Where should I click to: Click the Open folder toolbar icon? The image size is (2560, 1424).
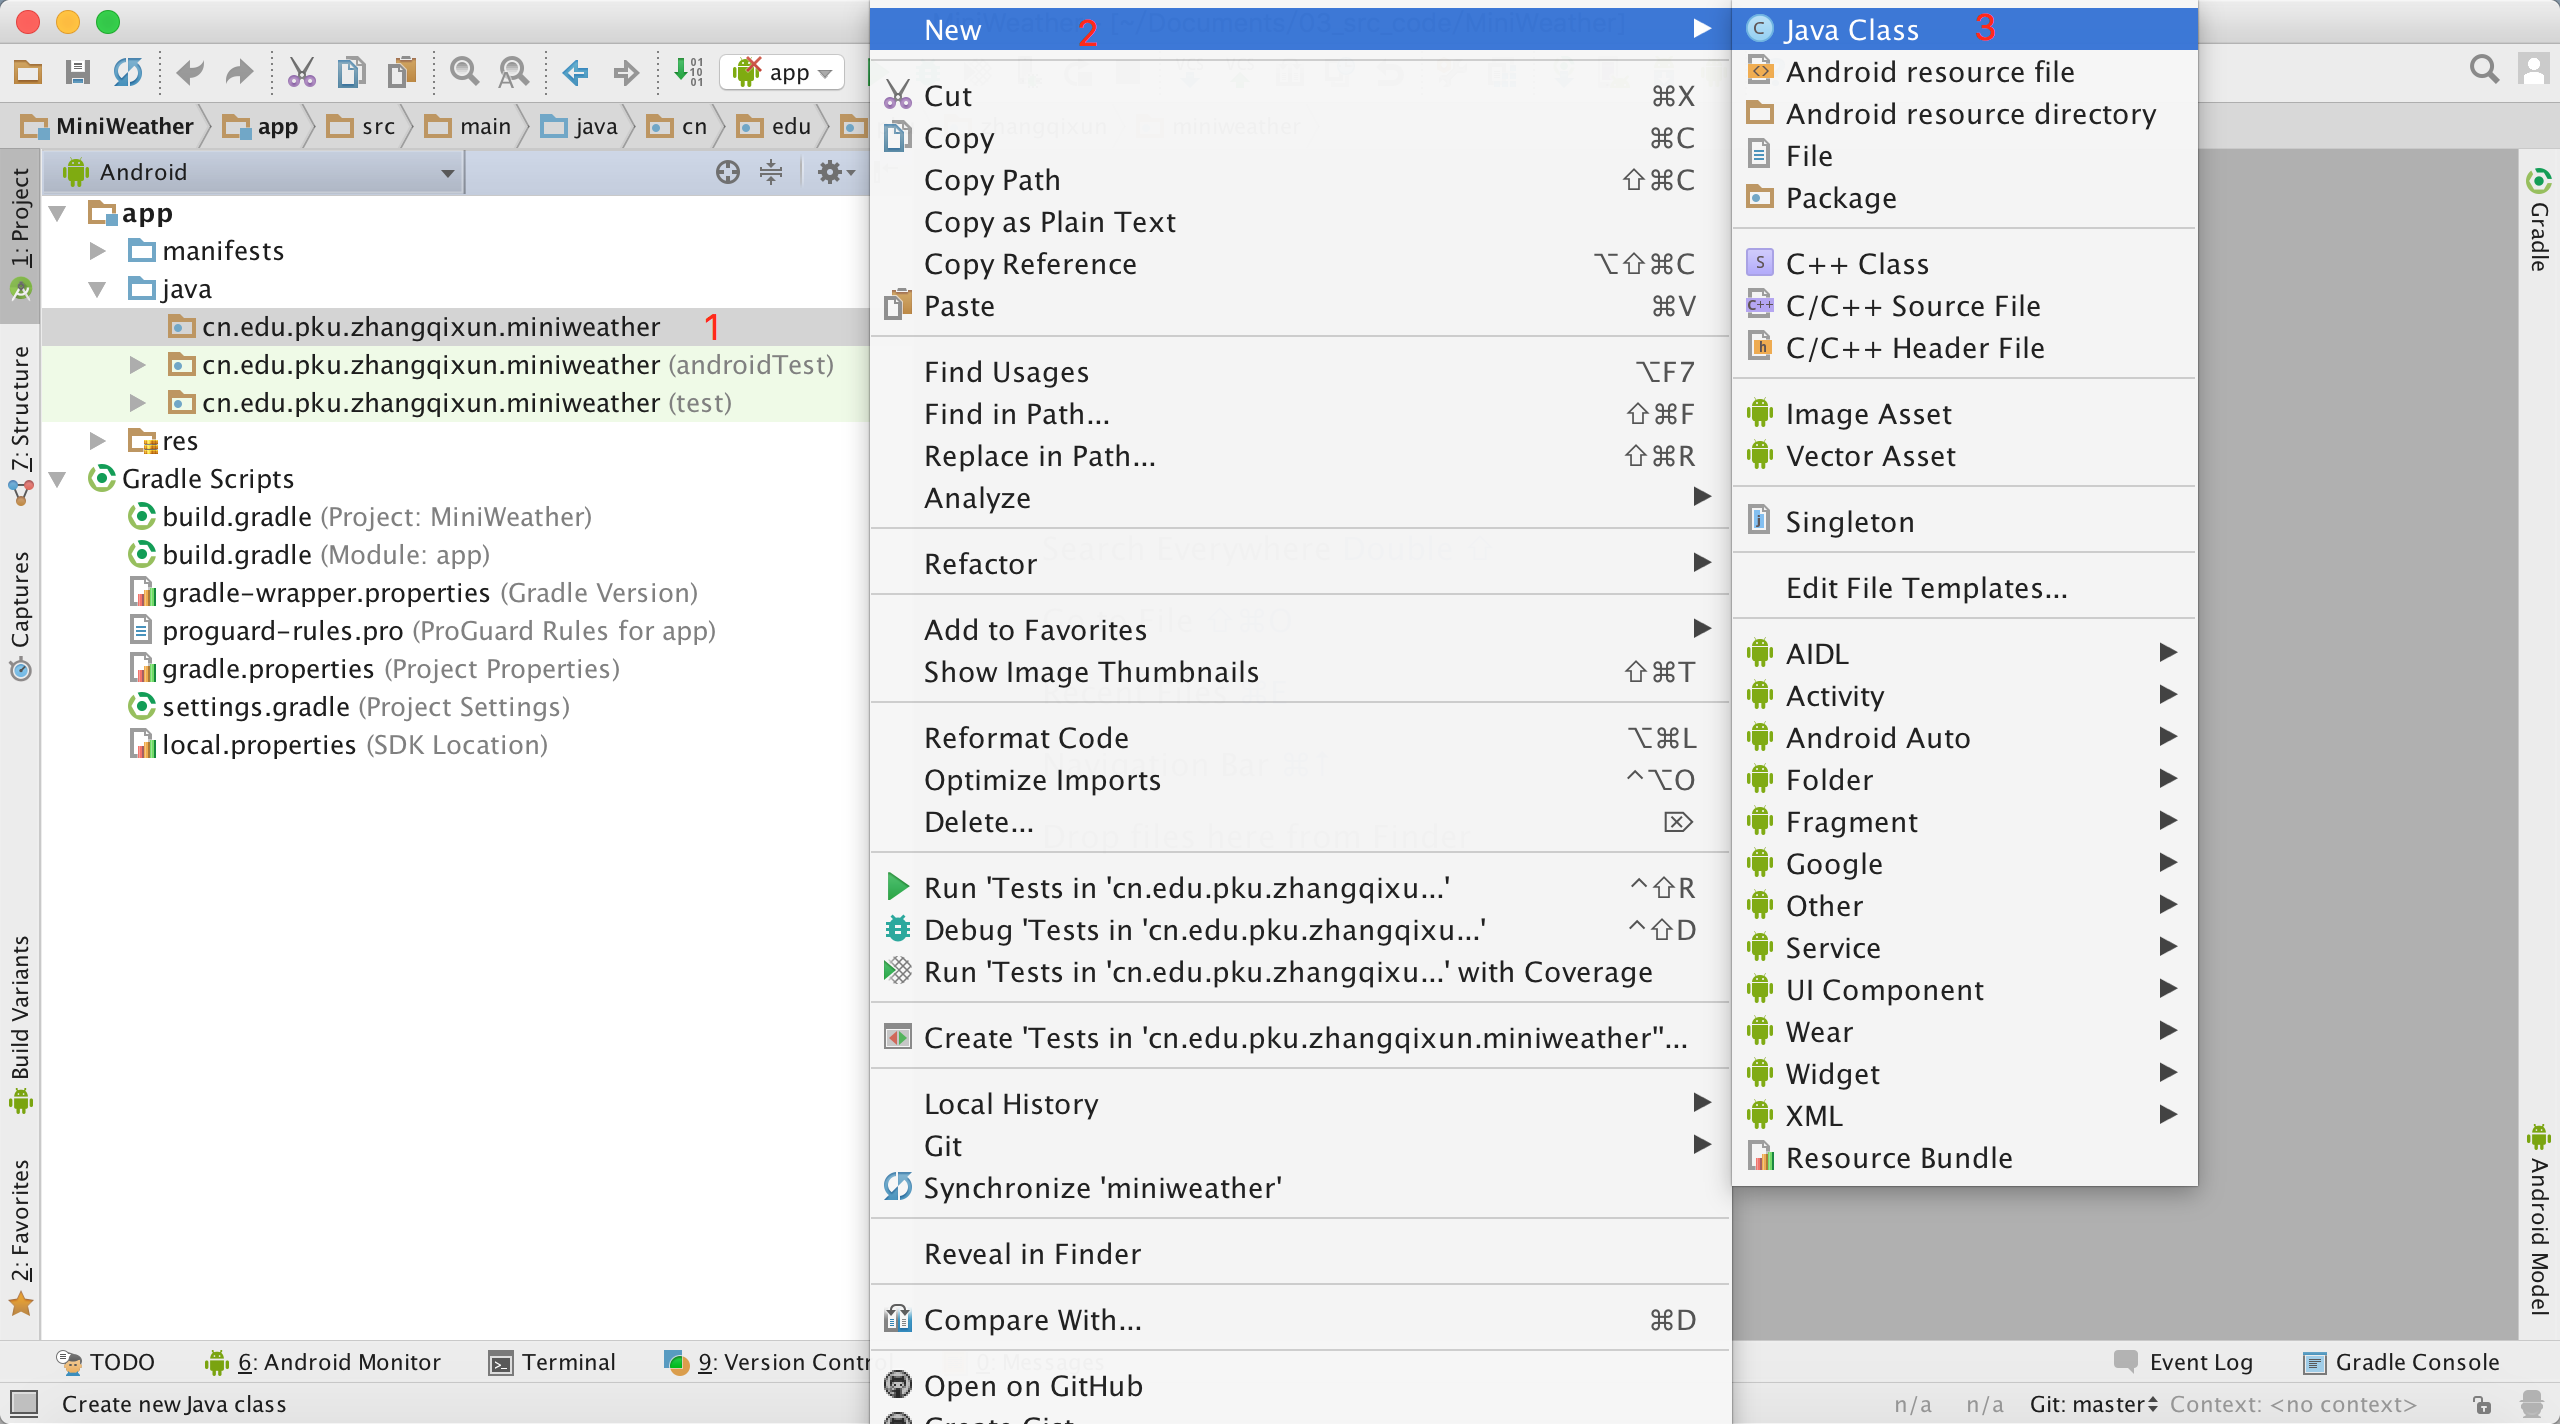[28, 72]
